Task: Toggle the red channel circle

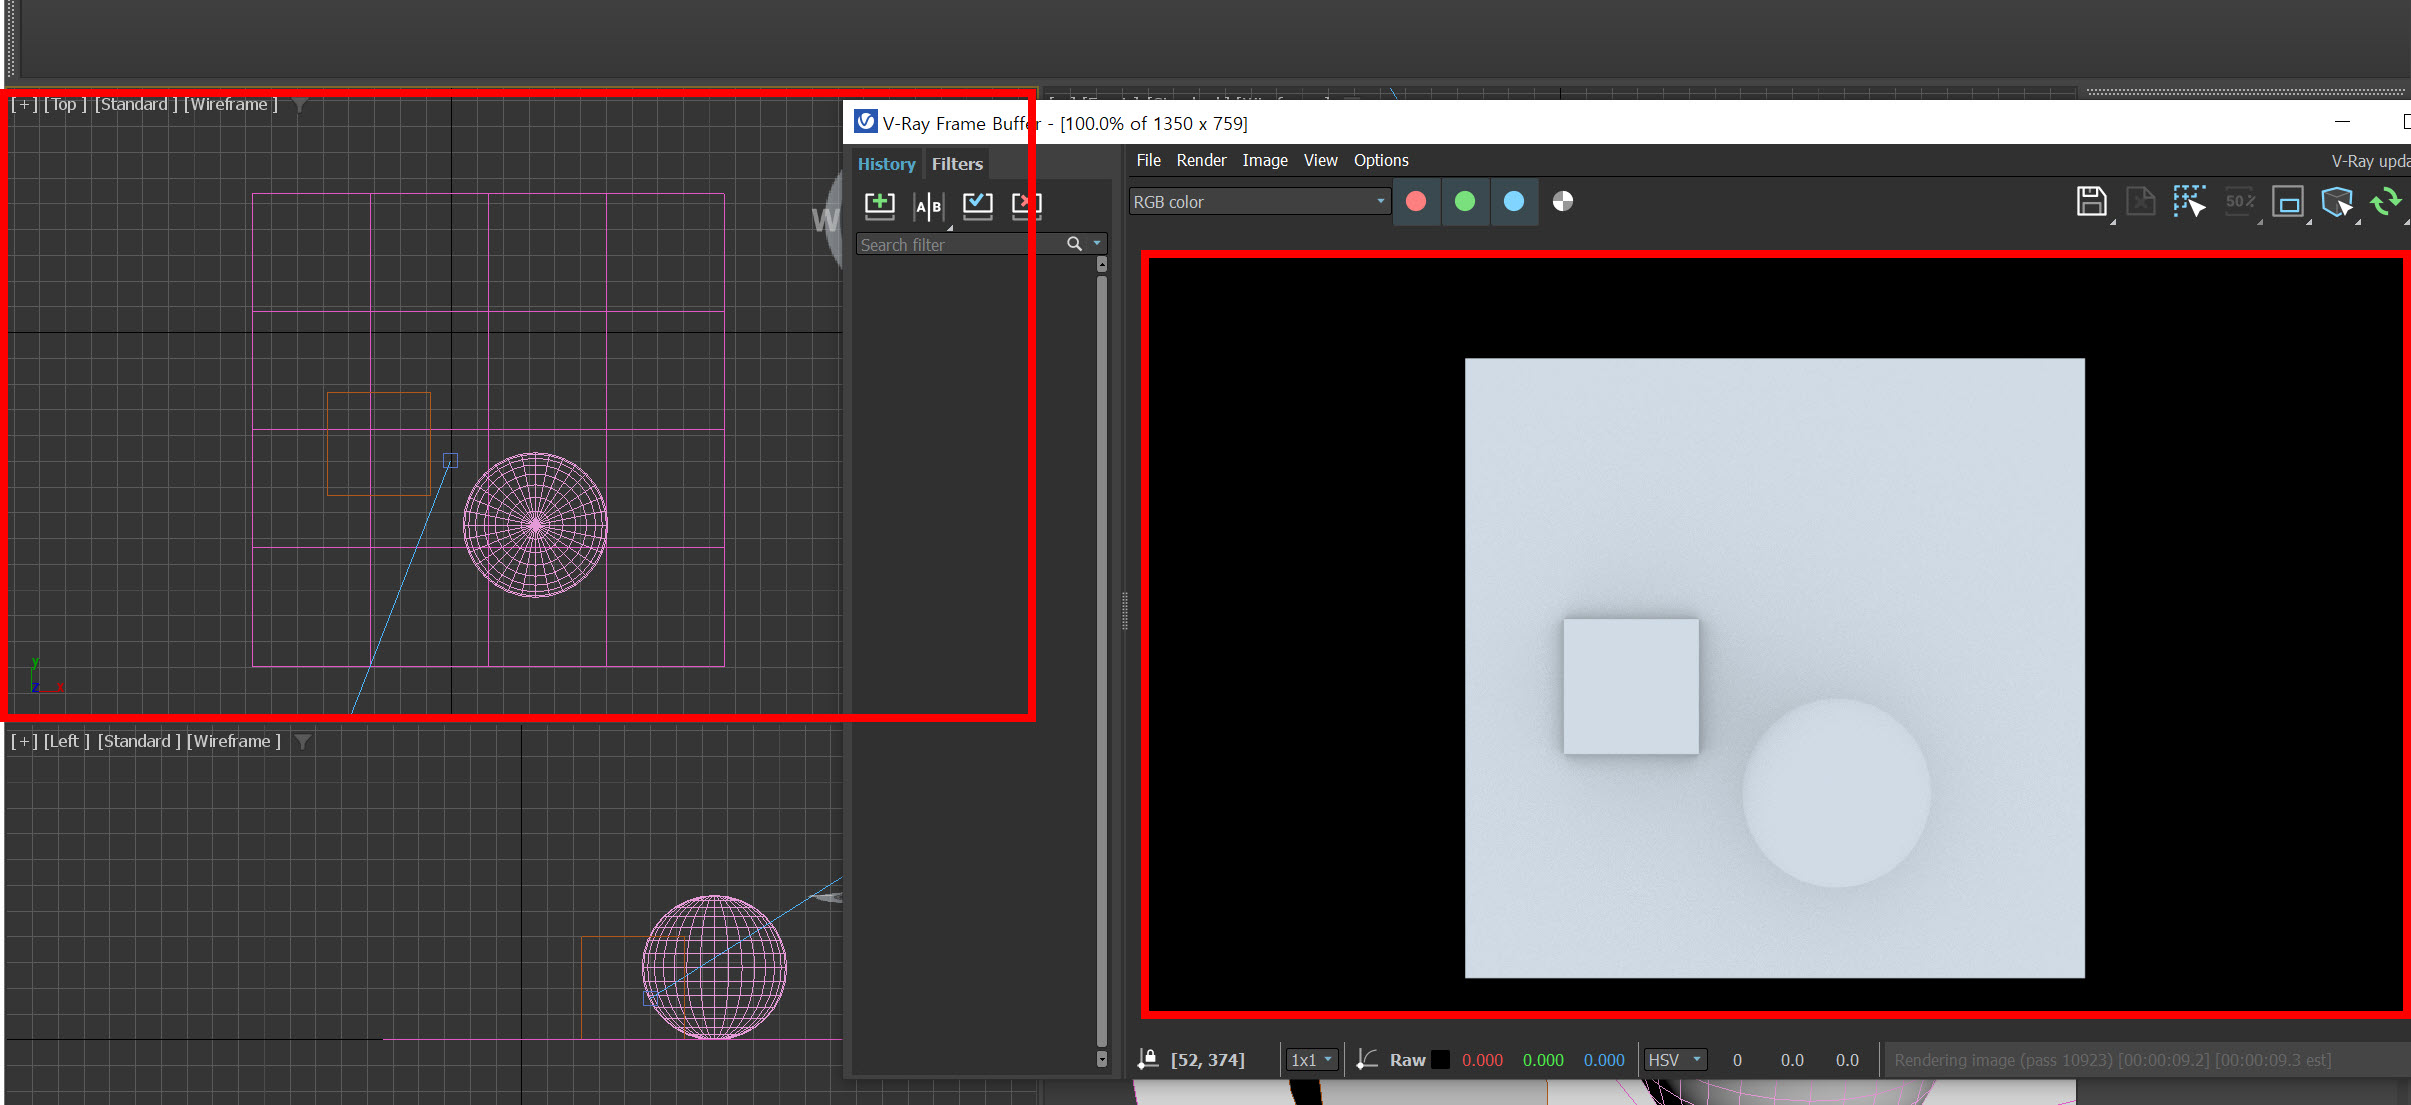Action: tap(1416, 202)
